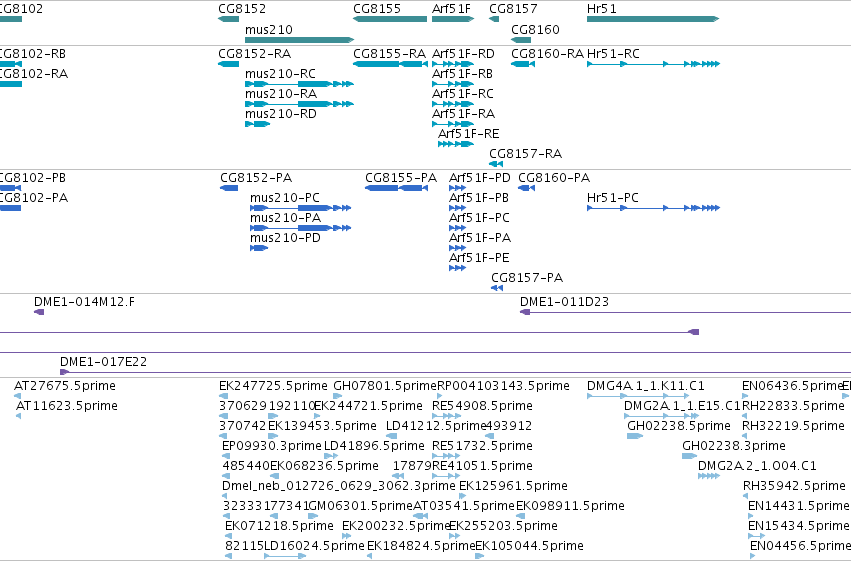Screen dimensions: 851x561
Task: Click EST LD41896.5prime
Action: [x=374, y=447]
